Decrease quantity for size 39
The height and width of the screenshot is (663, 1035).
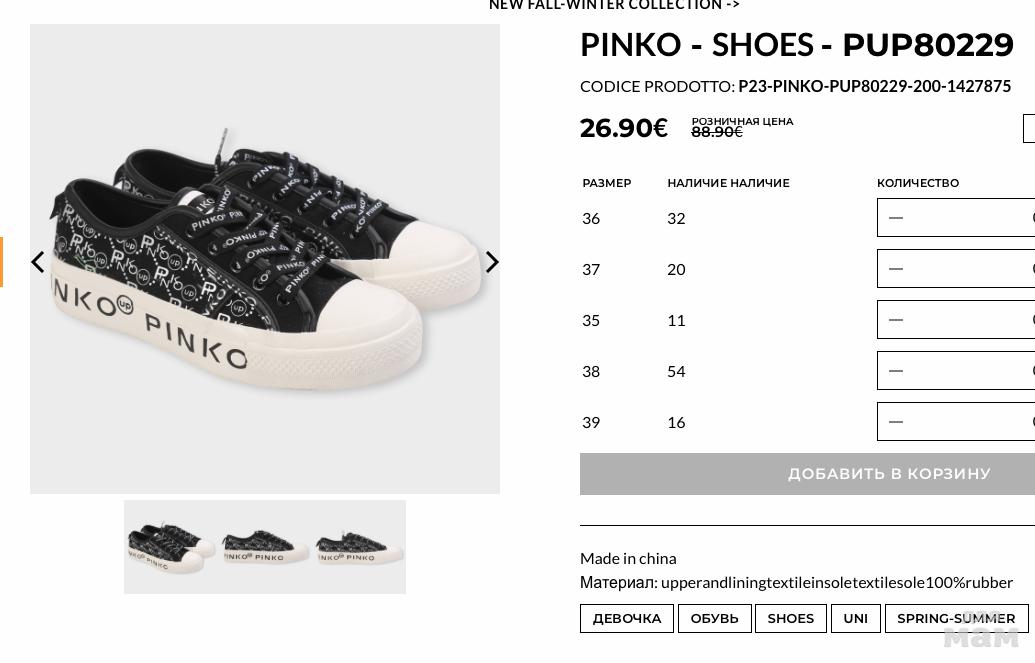click(896, 421)
